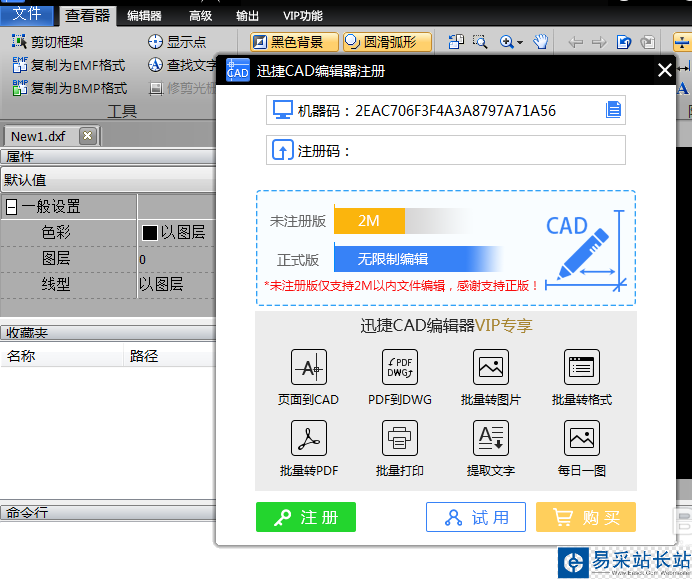Select the 剪切框架 tool

click(x=47, y=42)
